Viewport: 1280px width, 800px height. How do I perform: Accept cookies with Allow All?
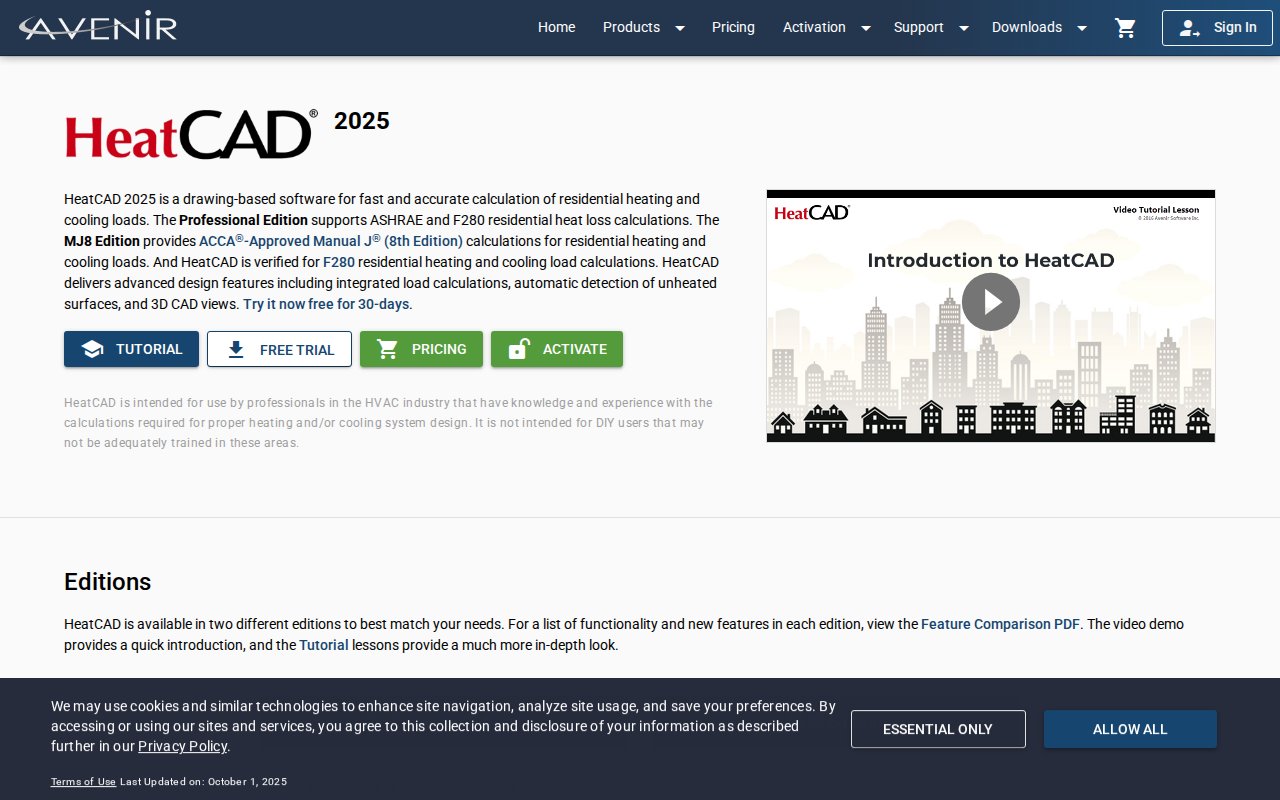pyautogui.click(x=1130, y=729)
